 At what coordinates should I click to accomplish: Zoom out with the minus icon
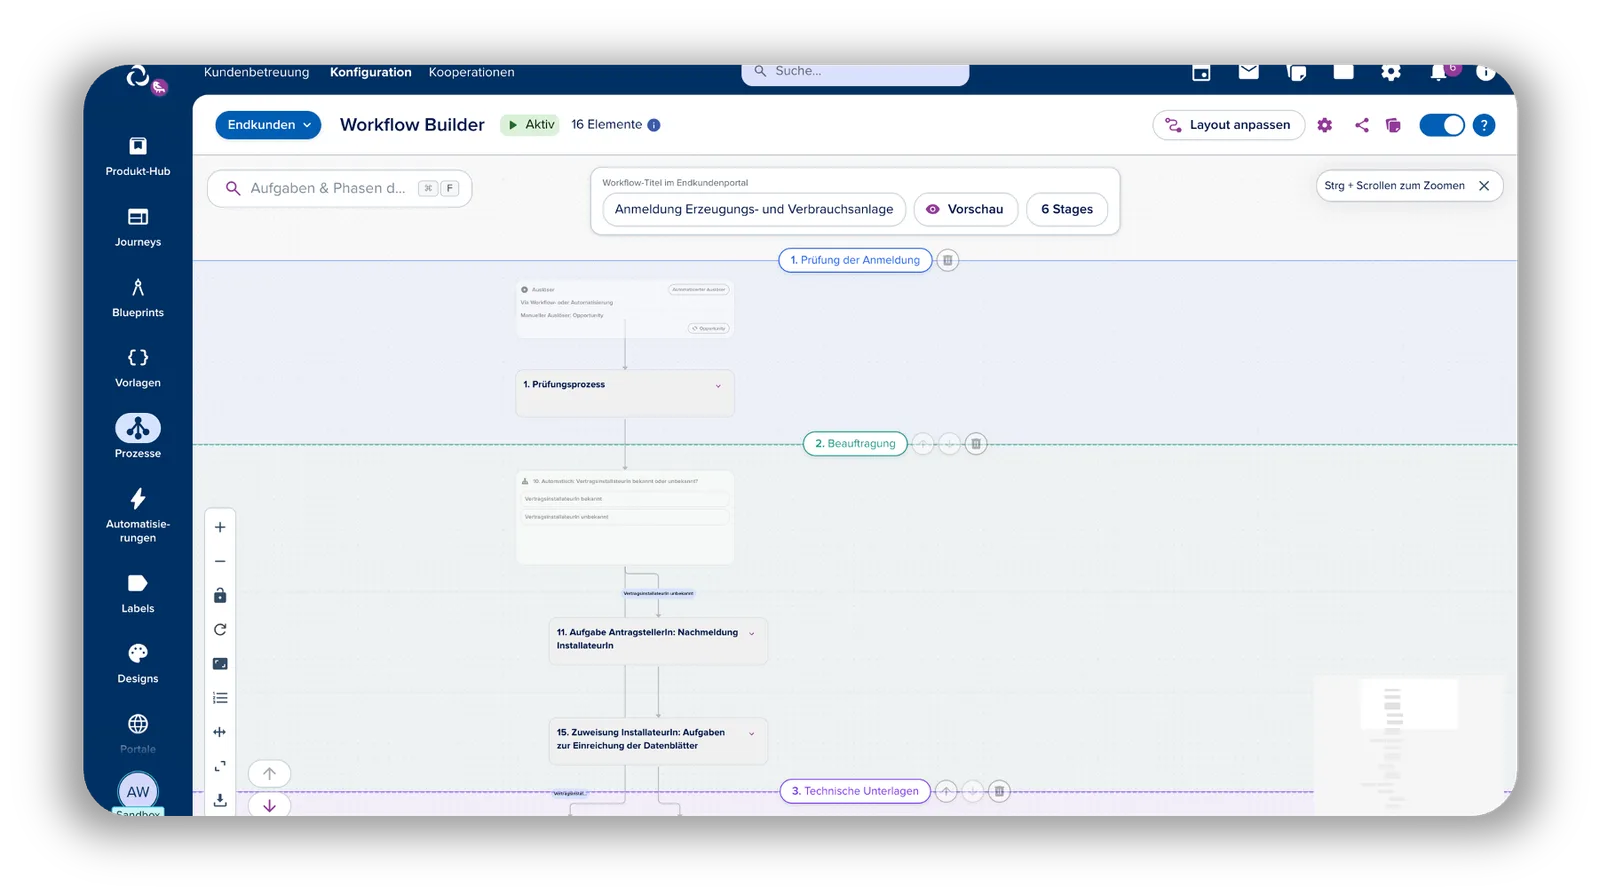tap(220, 561)
